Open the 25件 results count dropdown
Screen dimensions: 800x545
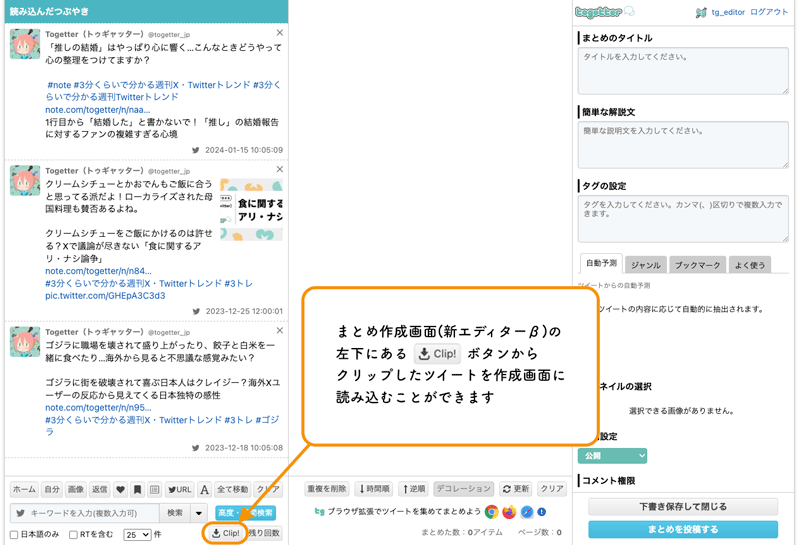pos(137,535)
